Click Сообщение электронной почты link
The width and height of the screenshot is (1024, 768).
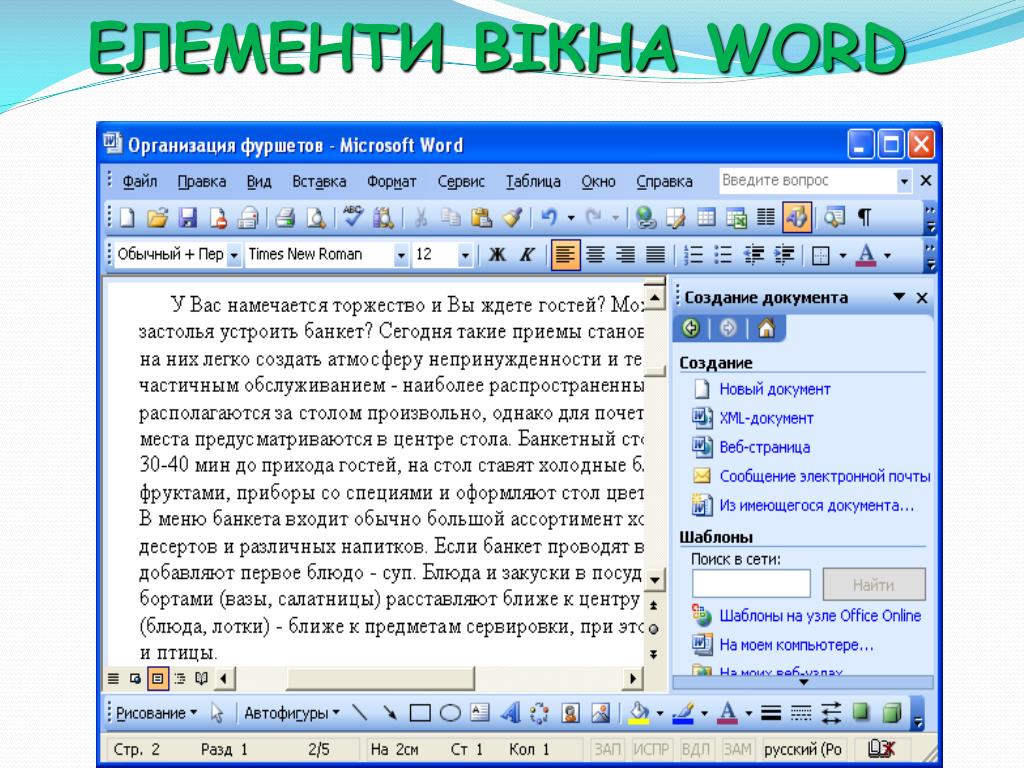click(x=825, y=476)
